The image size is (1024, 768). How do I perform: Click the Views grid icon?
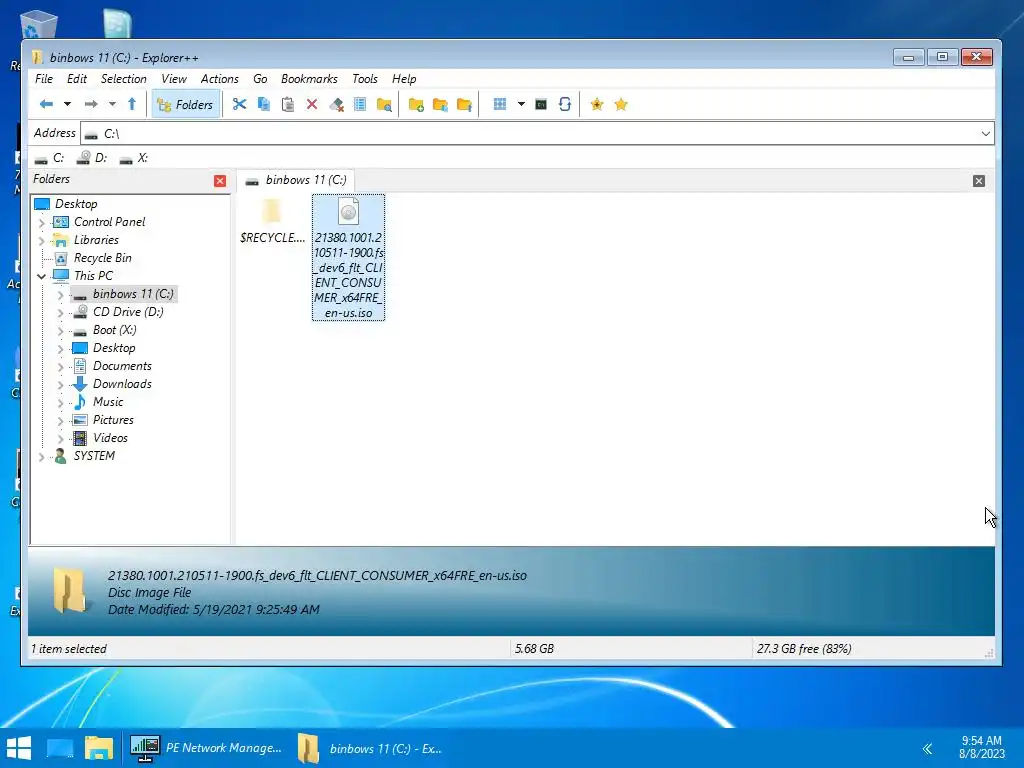pyautogui.click(x=500, y=104)
